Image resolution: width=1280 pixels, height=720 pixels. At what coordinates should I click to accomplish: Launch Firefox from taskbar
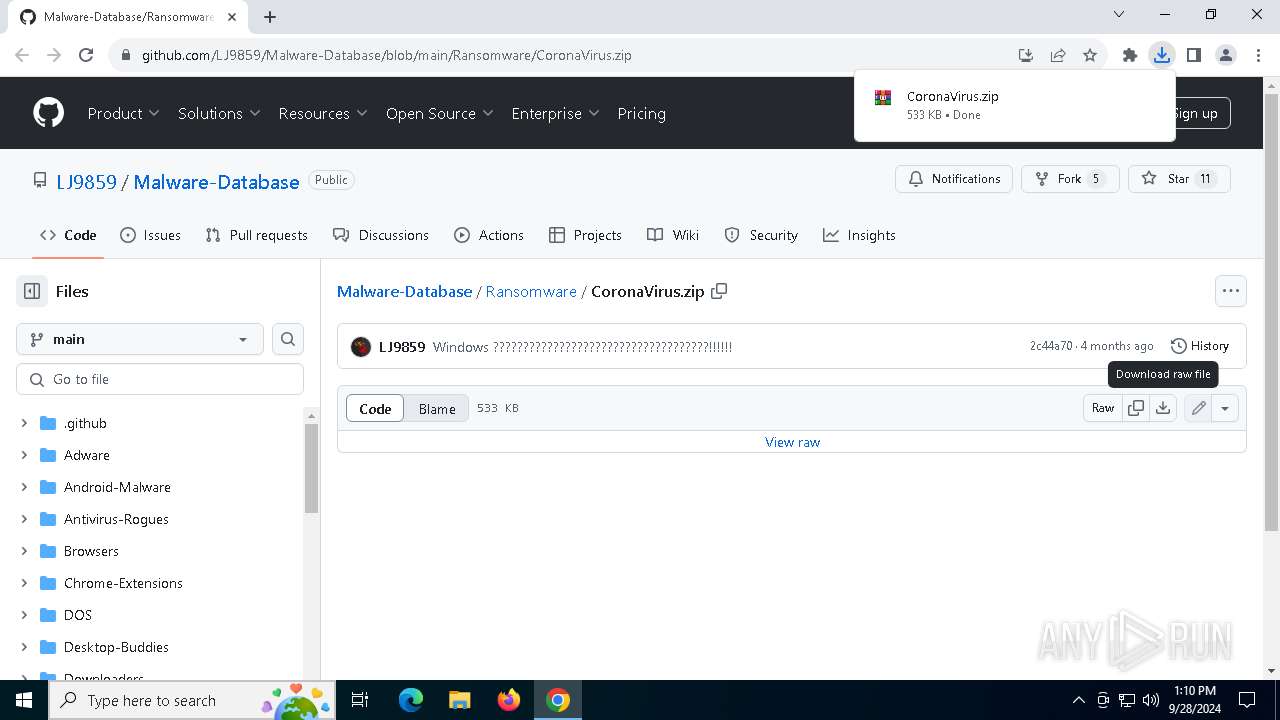coord(509,700)
